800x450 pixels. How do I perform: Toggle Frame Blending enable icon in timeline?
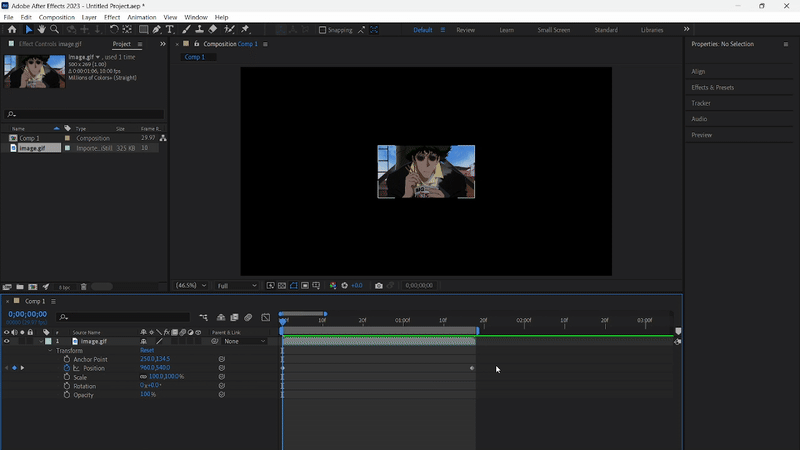point(234,317)
